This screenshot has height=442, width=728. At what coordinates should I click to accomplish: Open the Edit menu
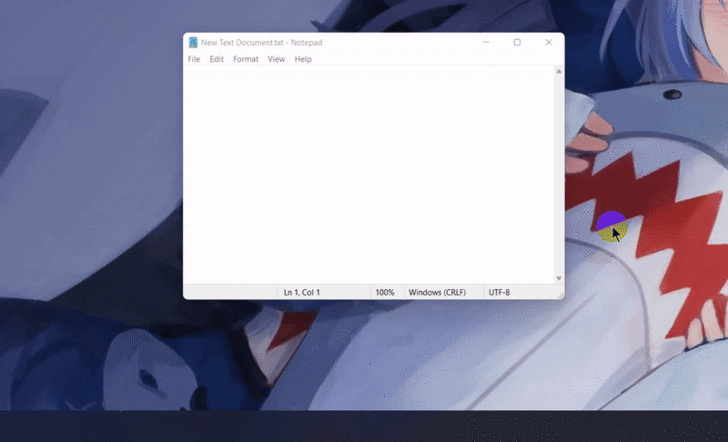(x=216, y=59)
